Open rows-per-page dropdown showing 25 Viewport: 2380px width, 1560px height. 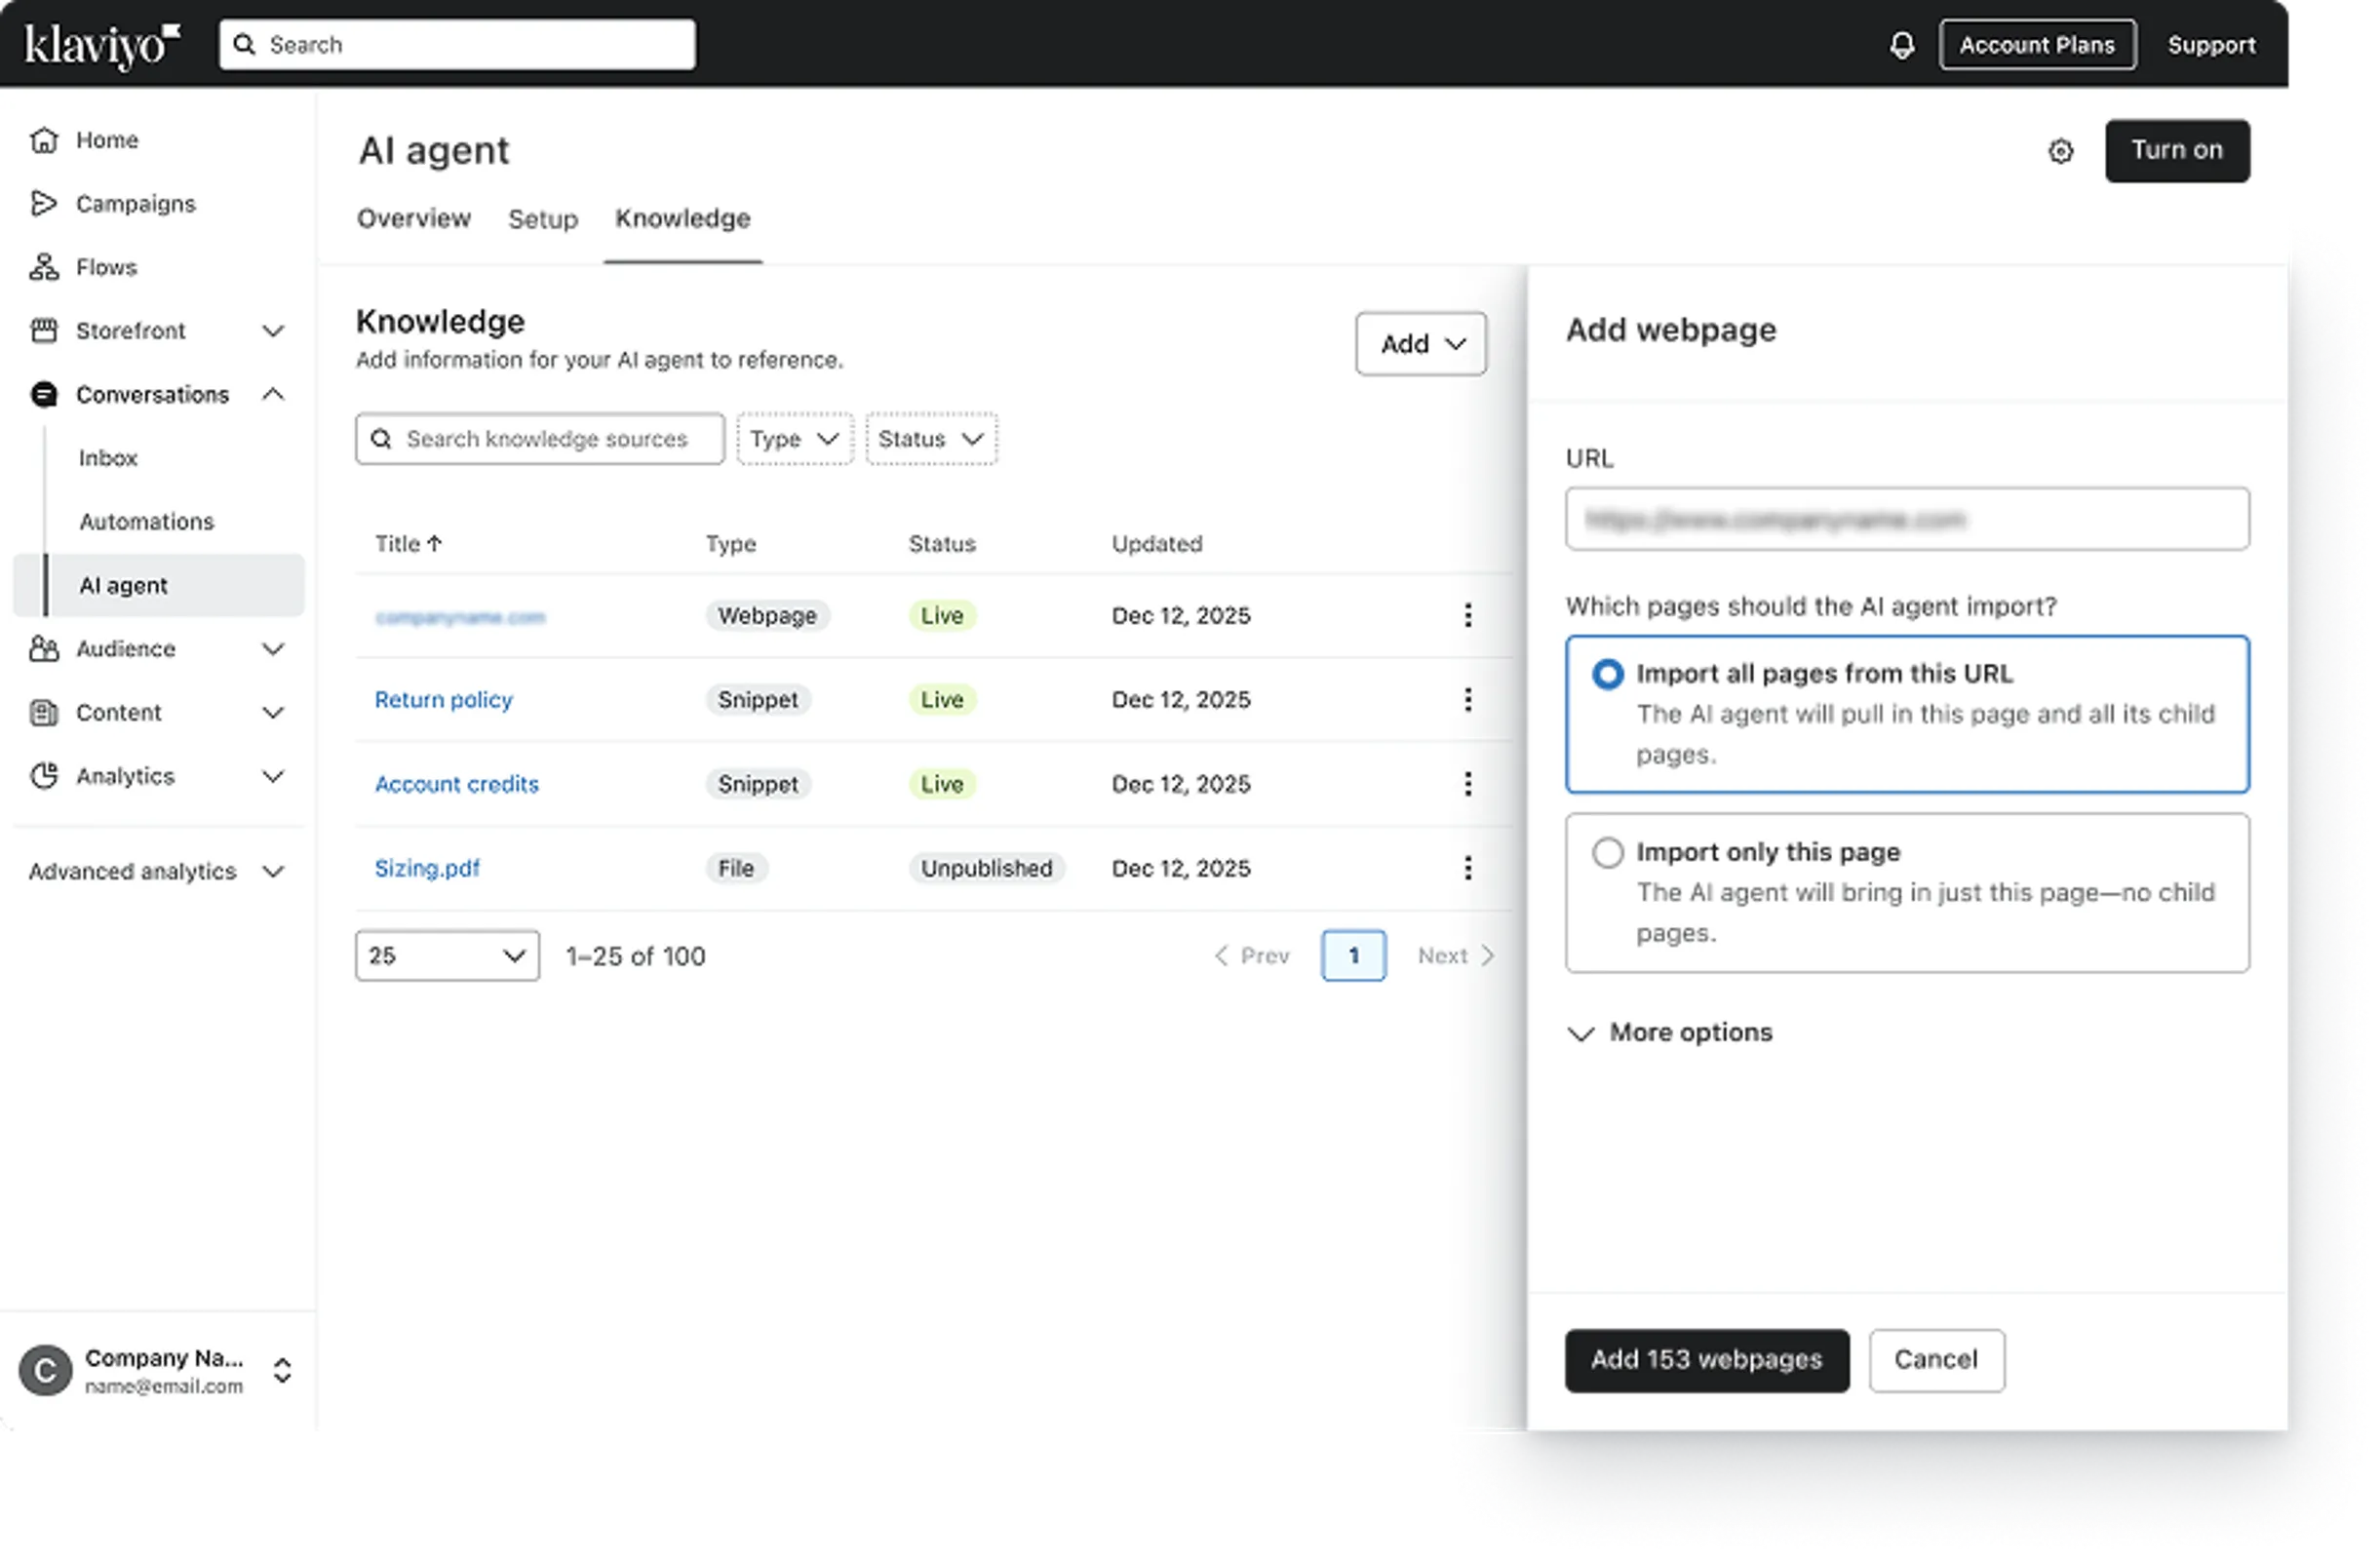pos(446,956)
